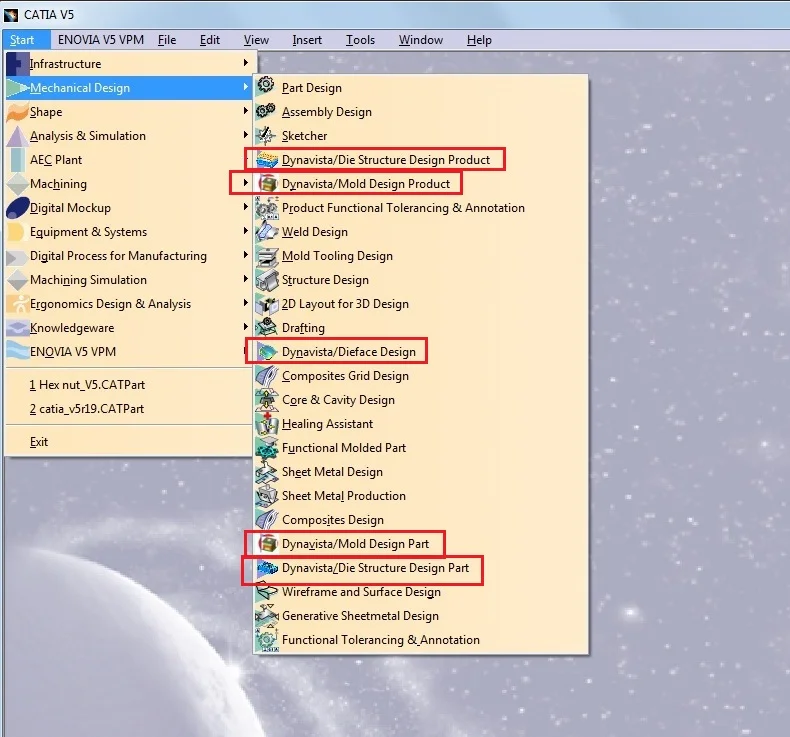
Task: Click the Composites Grid Design icon
Action: coord(267,376)
